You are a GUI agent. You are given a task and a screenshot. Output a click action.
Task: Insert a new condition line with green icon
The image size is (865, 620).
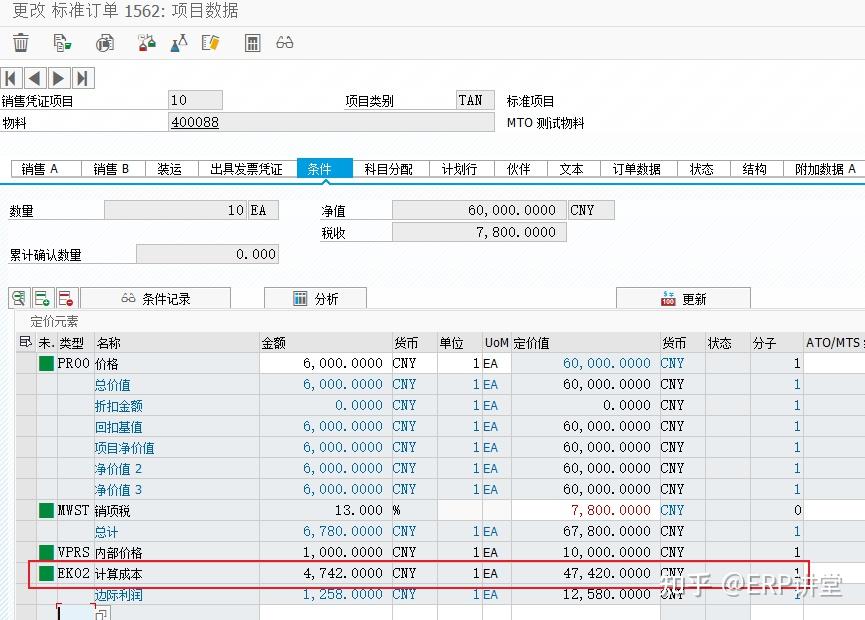(x=43, y=297)
